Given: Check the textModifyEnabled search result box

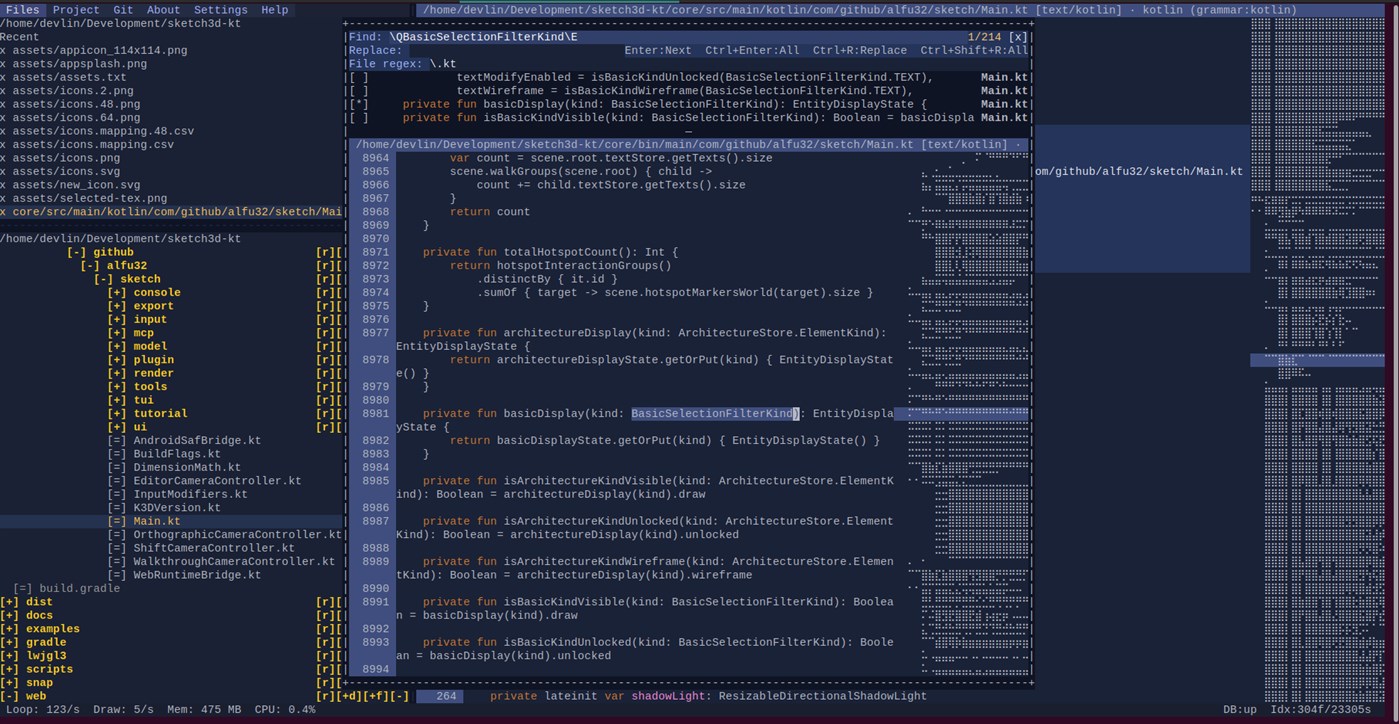Looking at the screenshot, I should tap(358, 77).
